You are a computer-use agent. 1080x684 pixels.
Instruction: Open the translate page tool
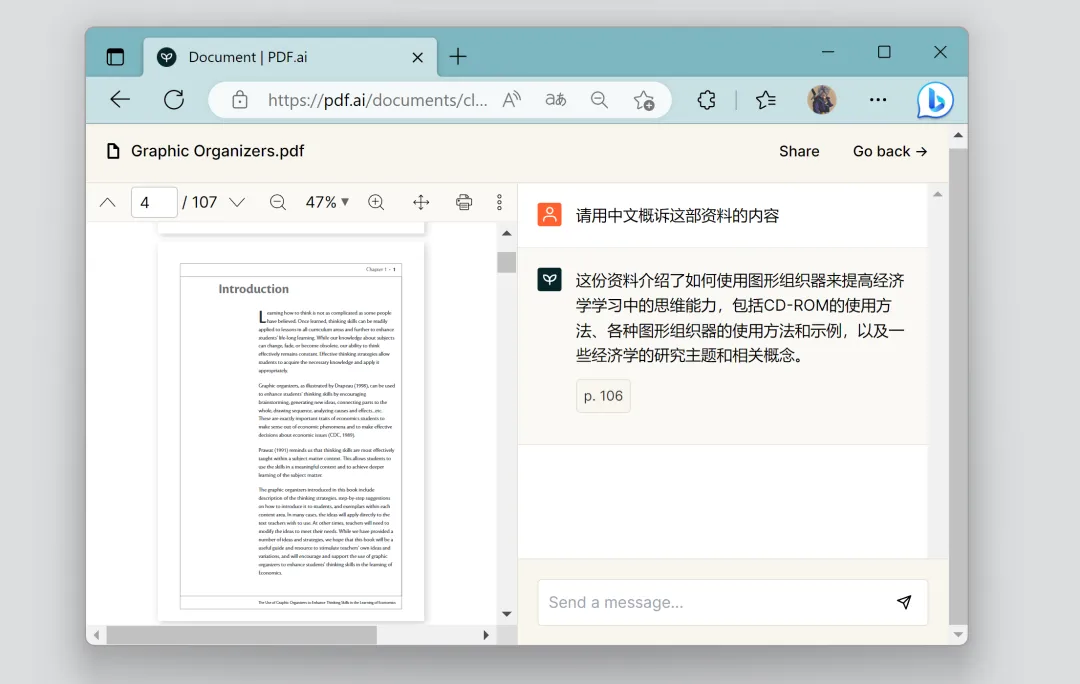555,99
